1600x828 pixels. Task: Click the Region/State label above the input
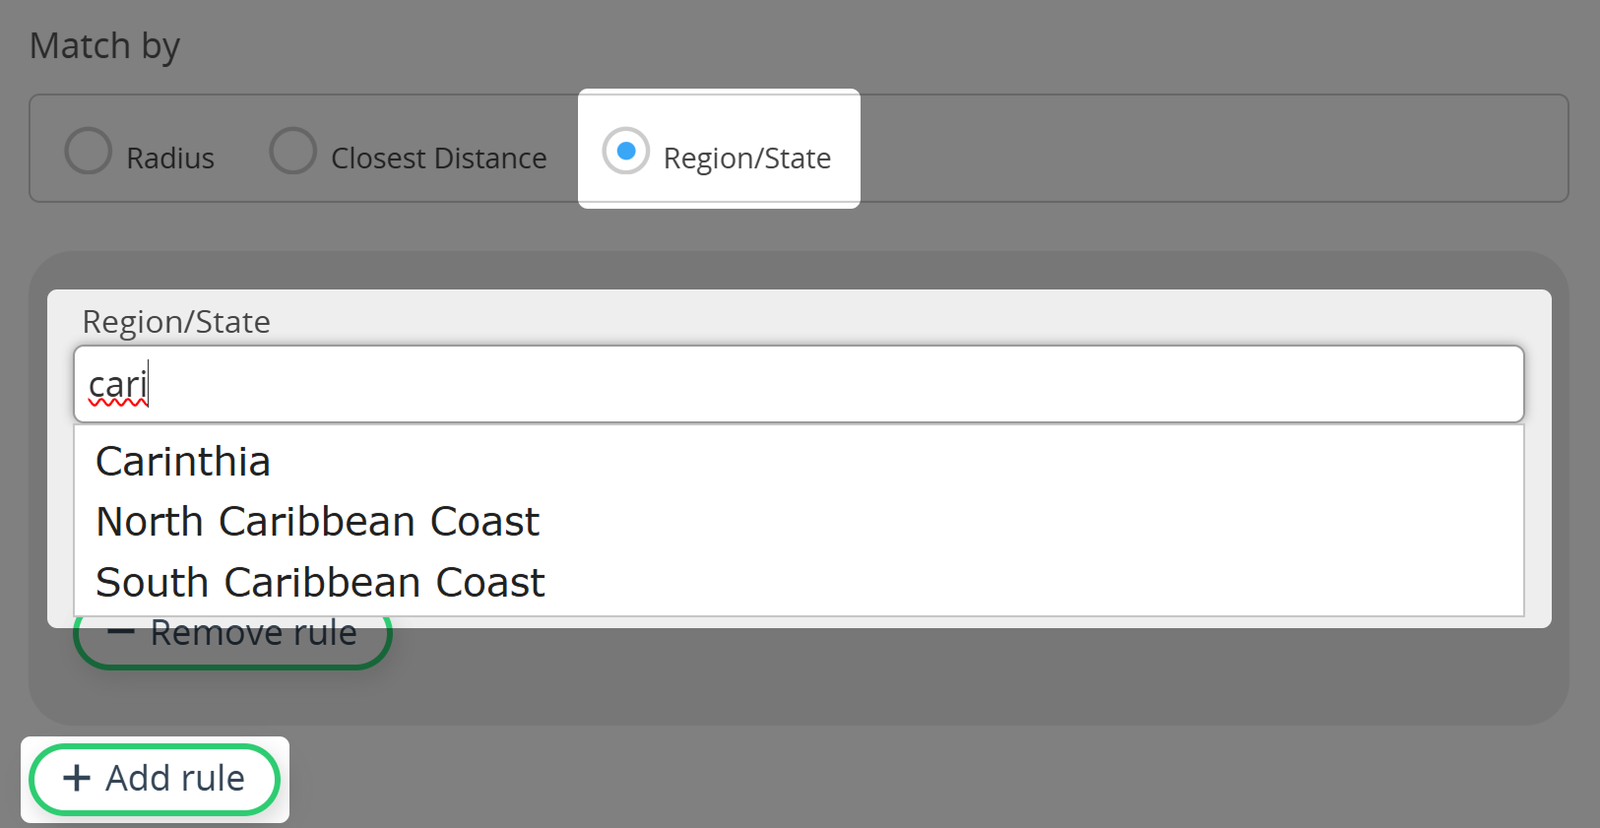click(176, 321)
